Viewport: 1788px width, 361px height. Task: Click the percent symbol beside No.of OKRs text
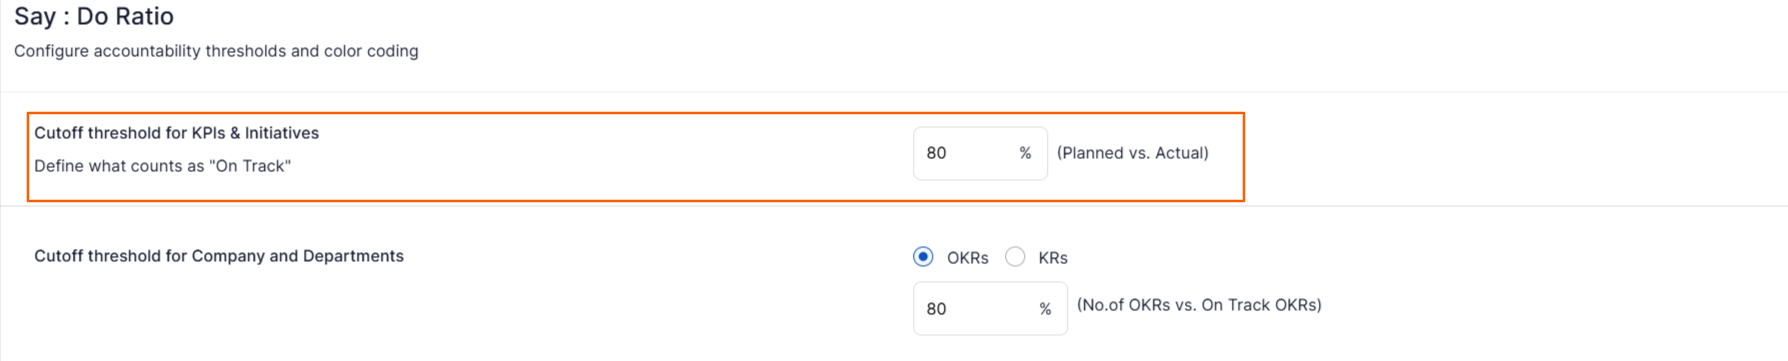tap(1045, 309)
